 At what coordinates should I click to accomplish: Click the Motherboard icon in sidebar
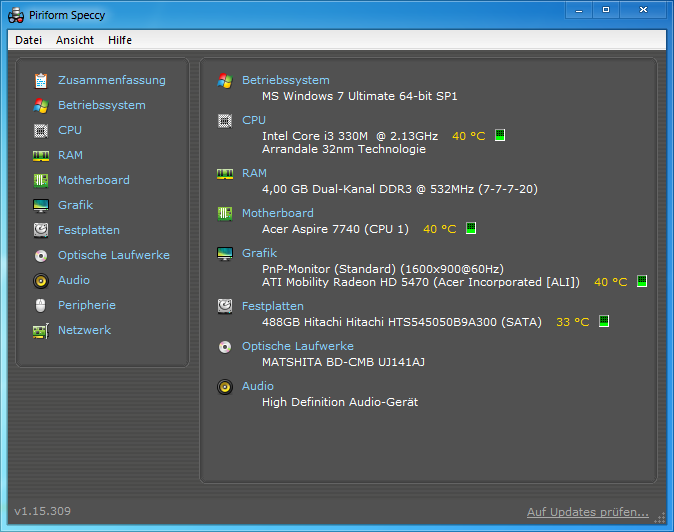[41, 180]
